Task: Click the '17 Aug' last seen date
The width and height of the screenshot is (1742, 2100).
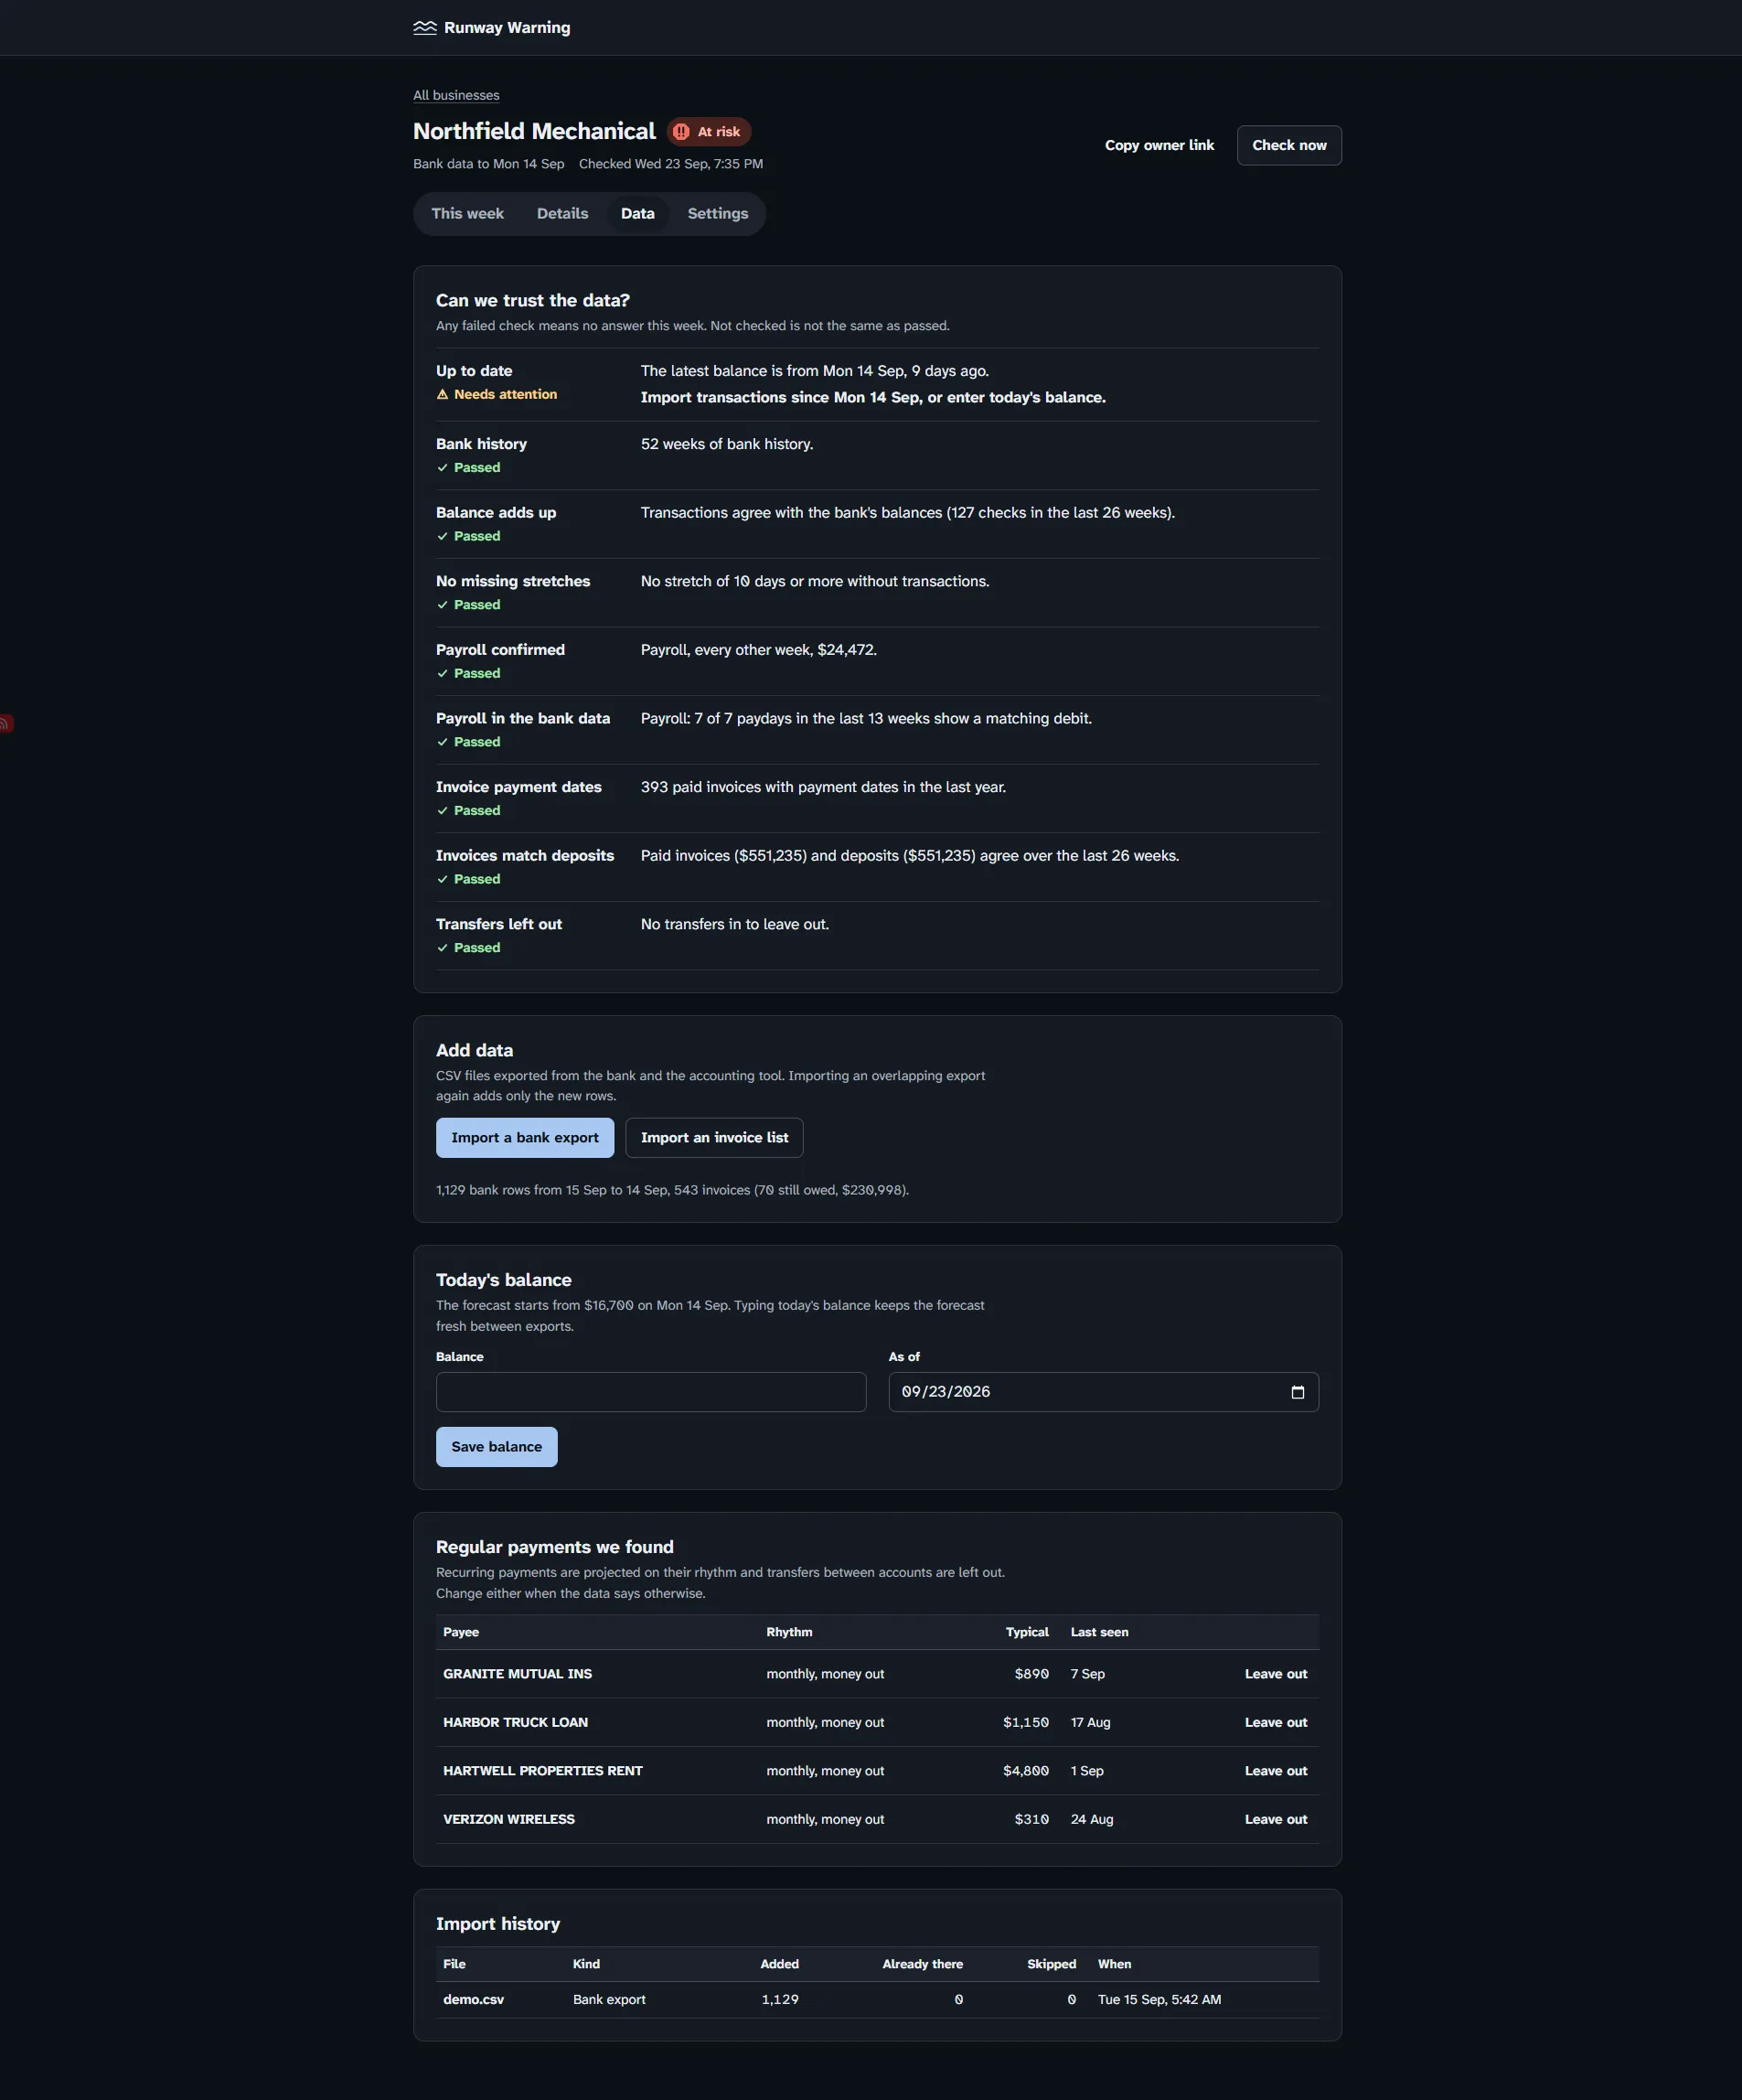Action: (1090, 1722)
